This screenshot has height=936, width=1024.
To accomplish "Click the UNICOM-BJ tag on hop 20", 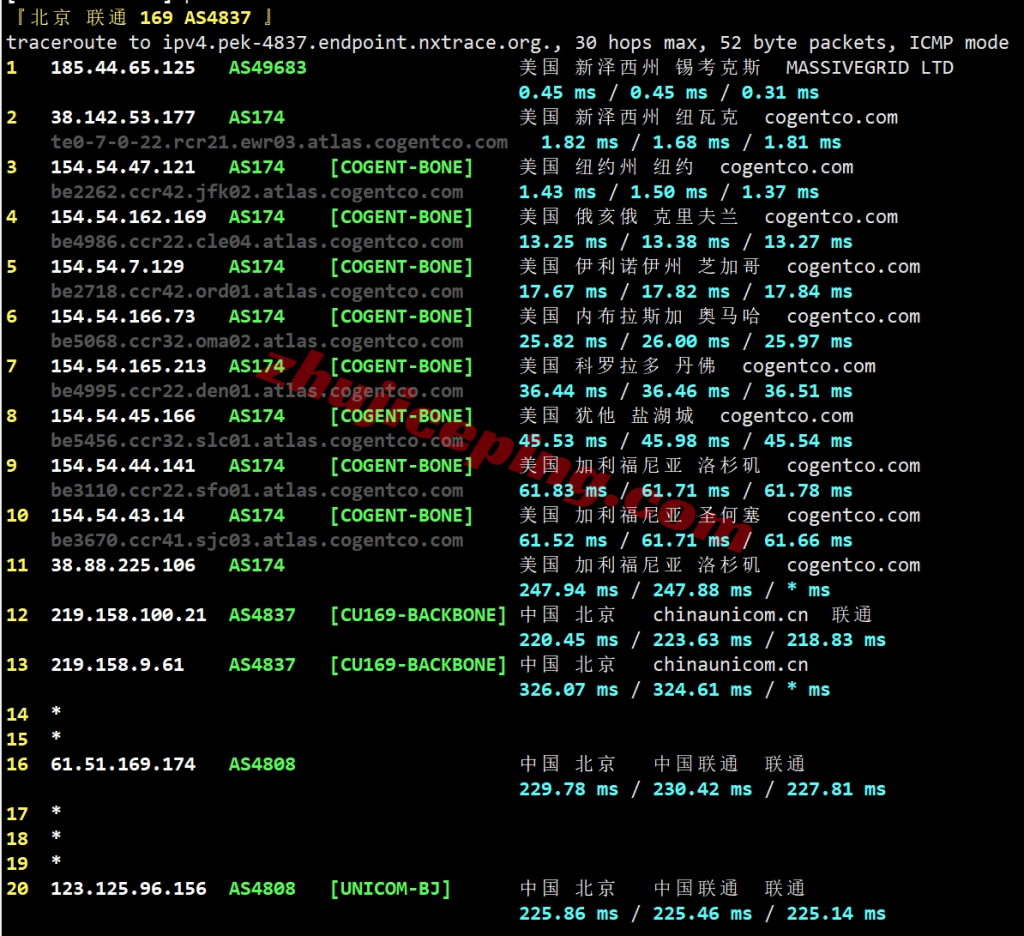I will (x=390, y=888).
